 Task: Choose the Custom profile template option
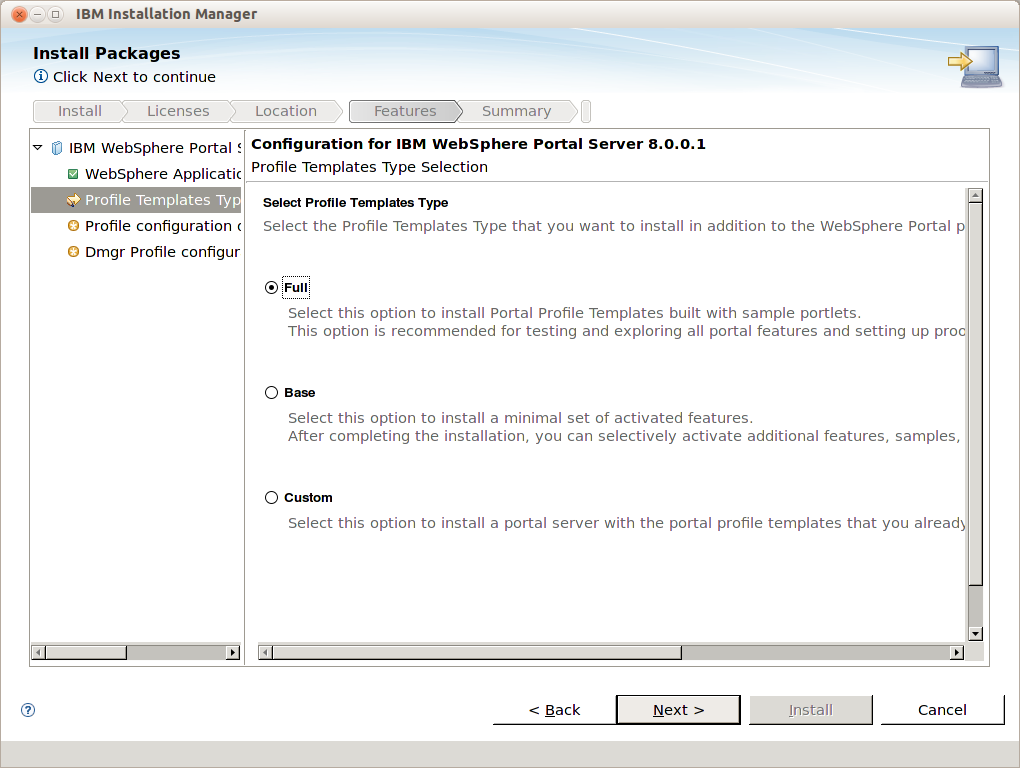271,497
